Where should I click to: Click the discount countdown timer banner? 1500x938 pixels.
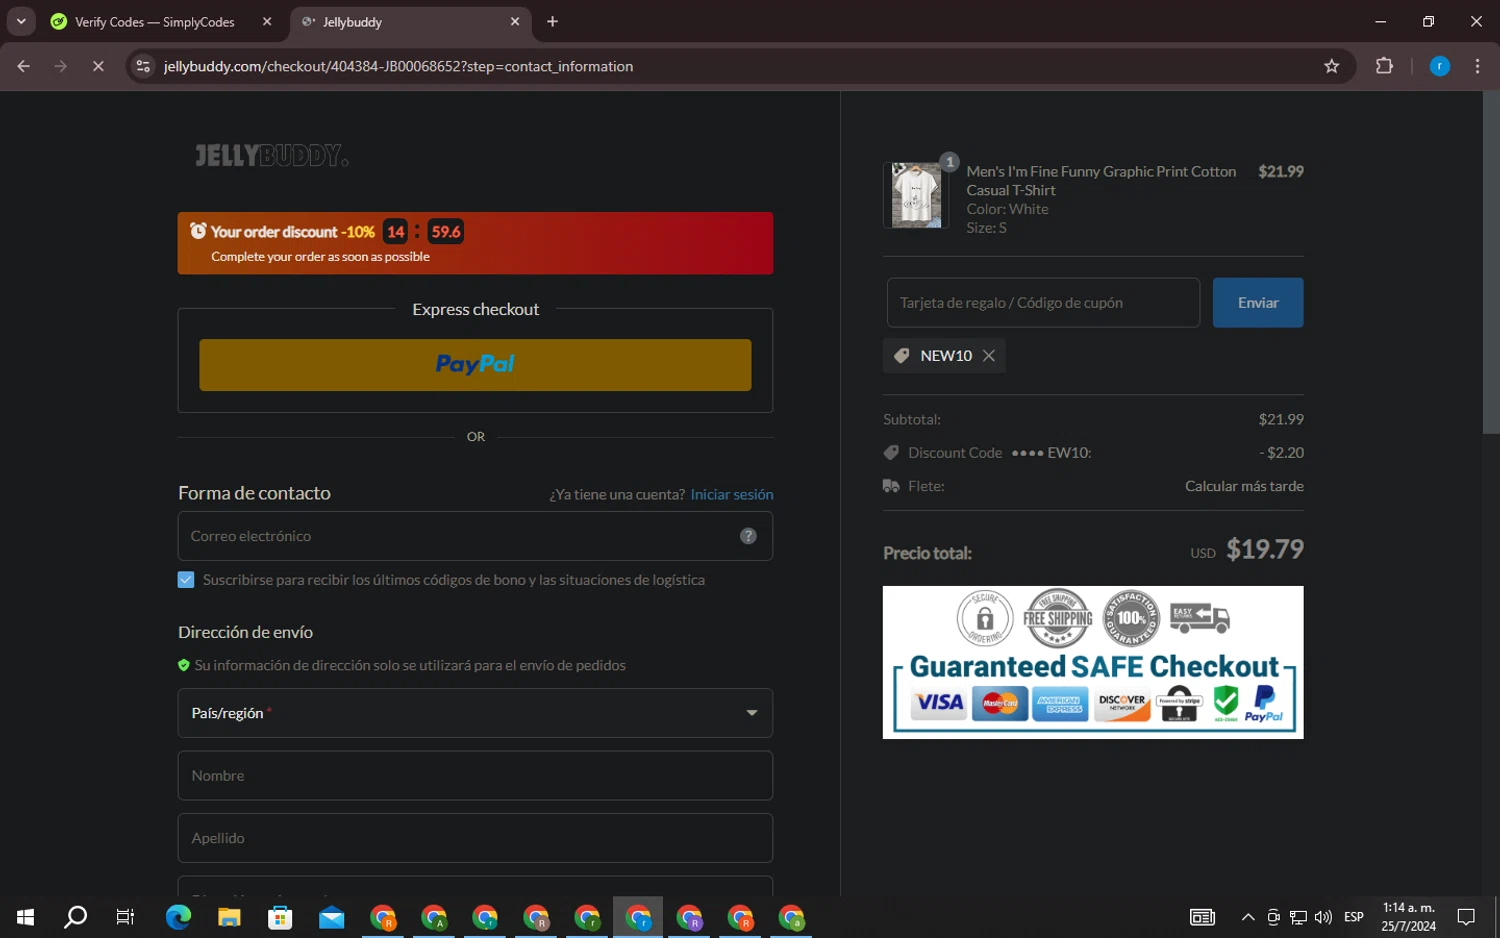pos(475,243)
